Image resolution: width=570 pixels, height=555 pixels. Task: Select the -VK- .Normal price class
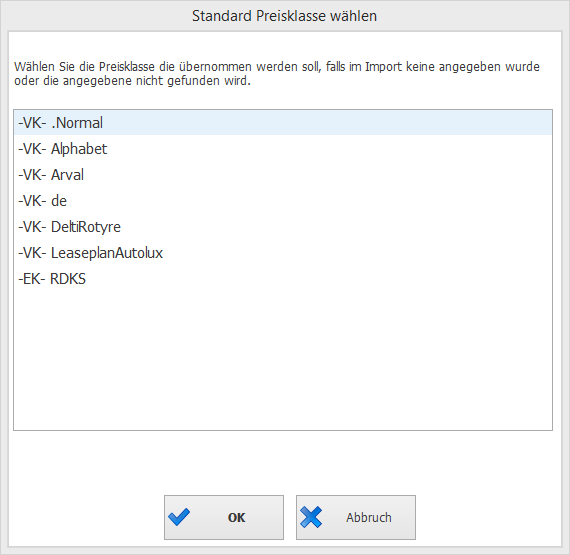(x=283, y=123)
